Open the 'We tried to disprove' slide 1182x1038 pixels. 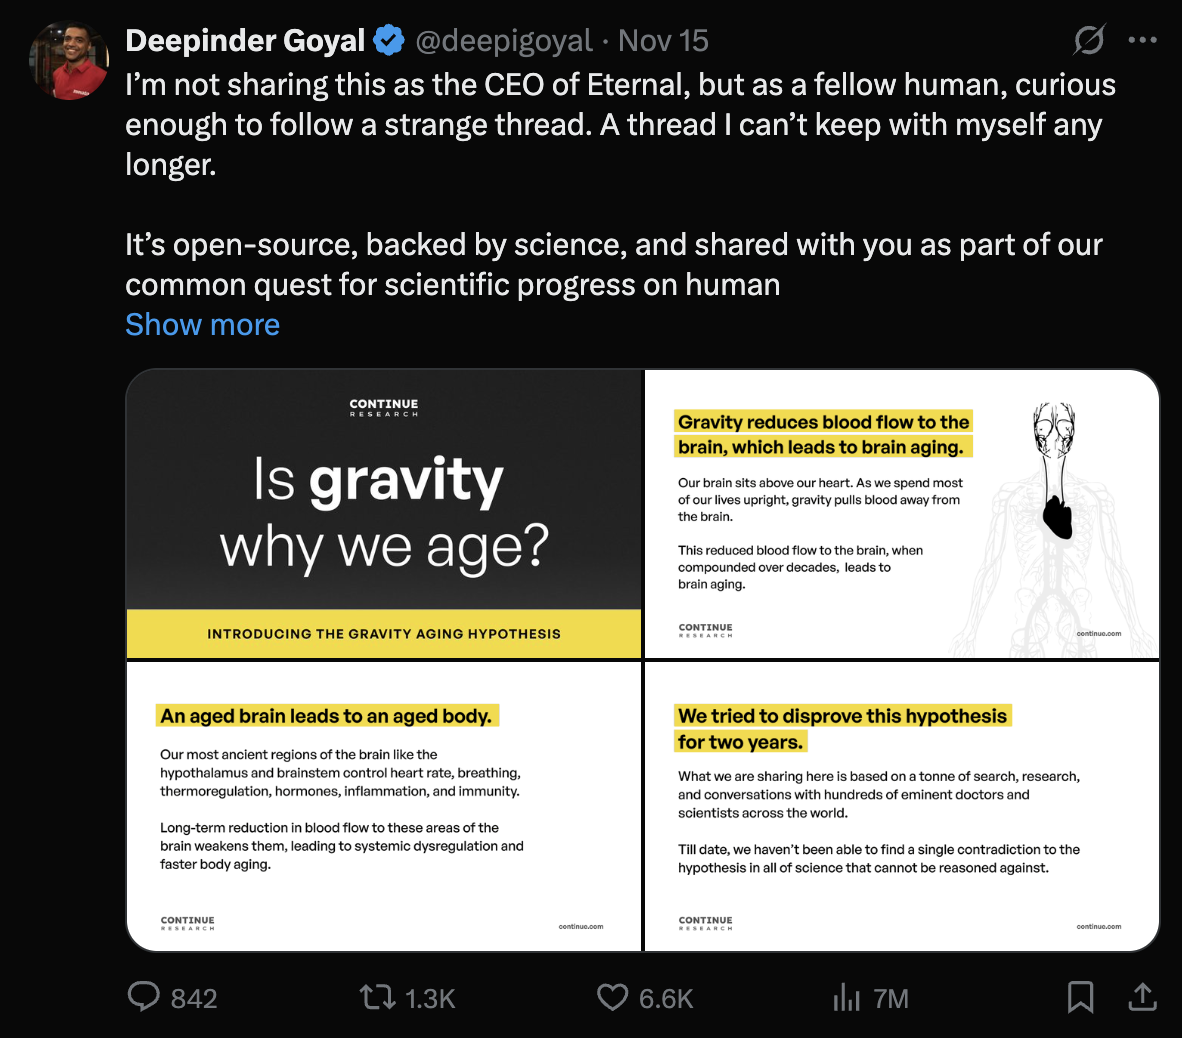click(x=902, y=806)
